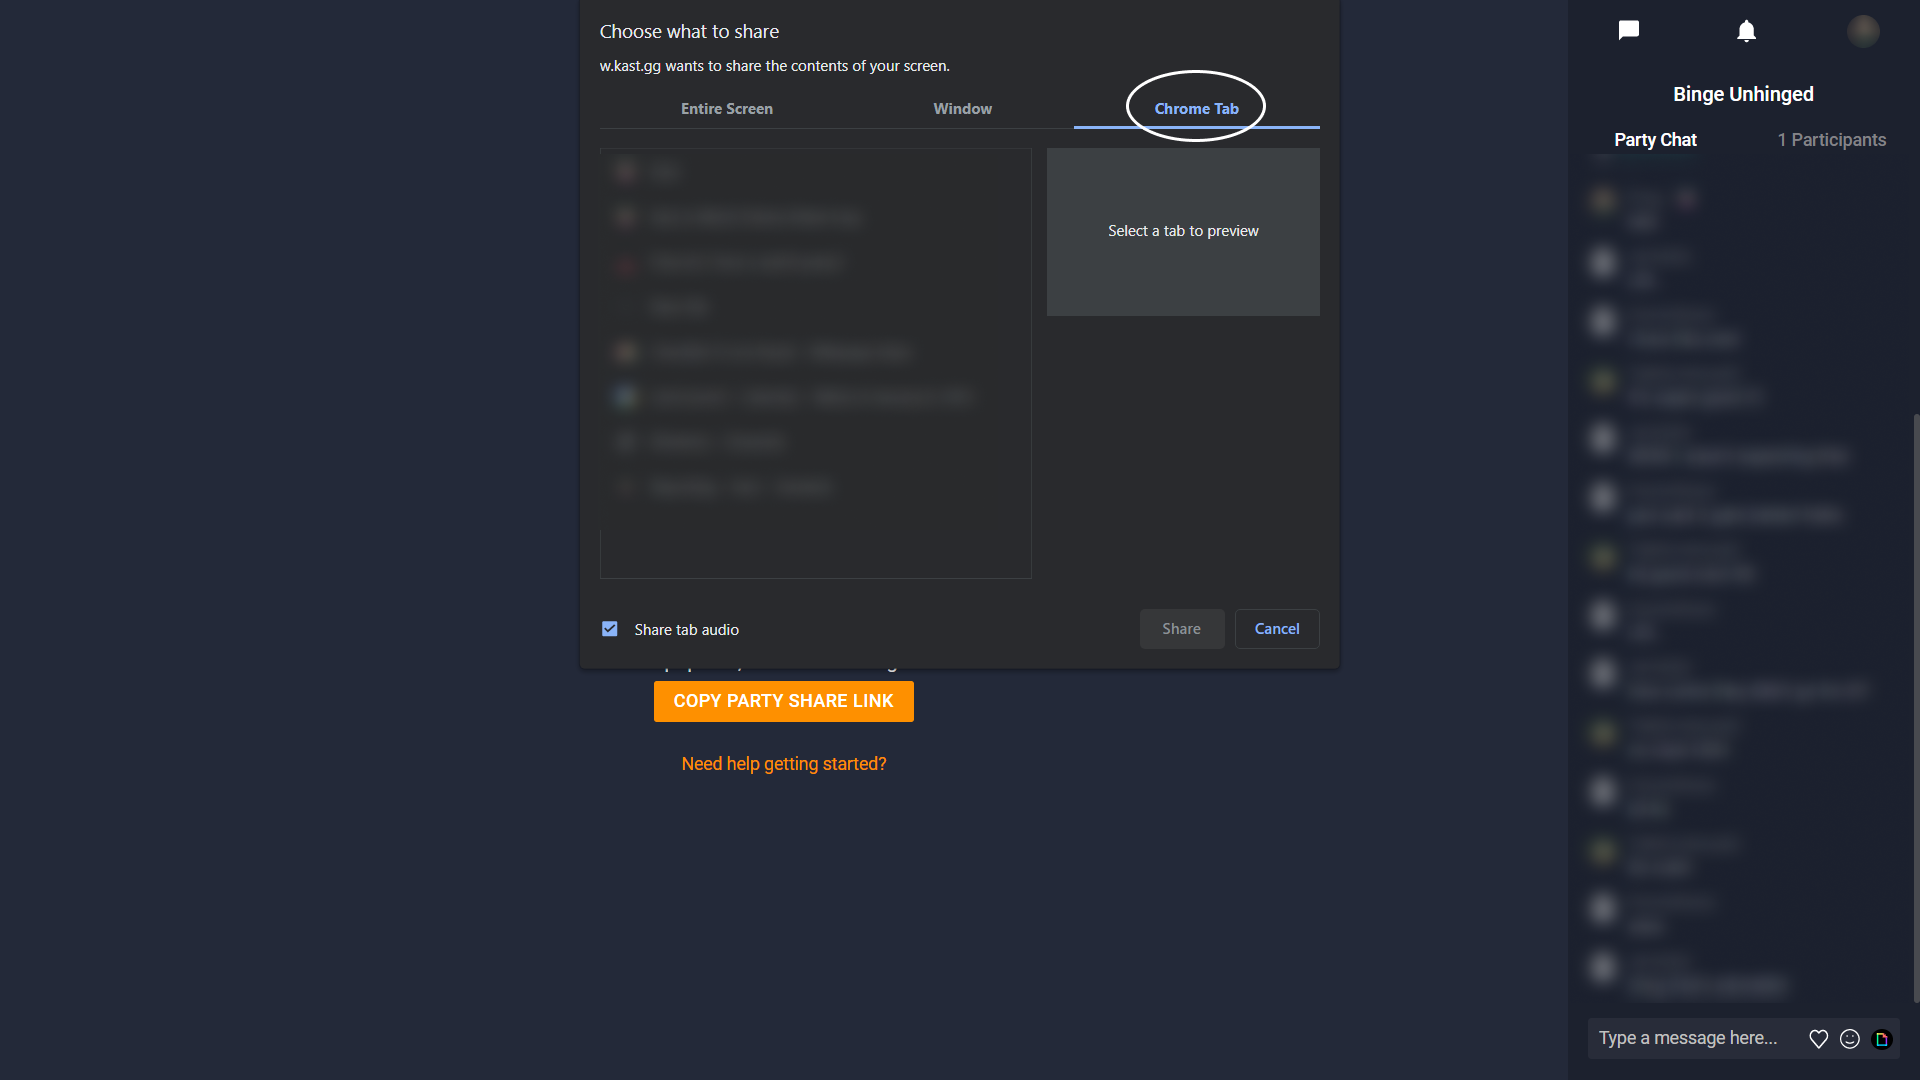The height and width of the screenshot is (1080, 1920).
Task: Switch to the Entire Screen tab
Action: coord(726,108)
